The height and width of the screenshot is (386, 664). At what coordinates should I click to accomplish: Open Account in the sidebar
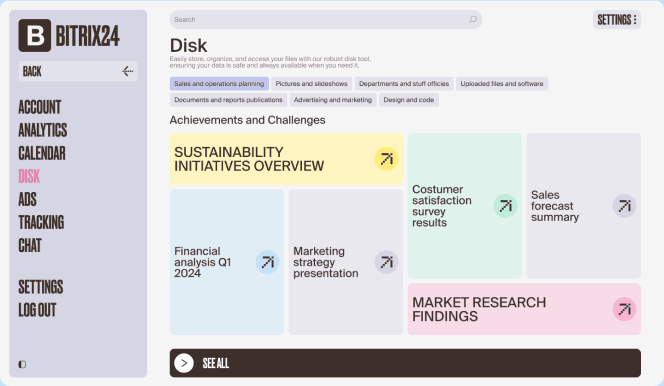pos(40,108)
